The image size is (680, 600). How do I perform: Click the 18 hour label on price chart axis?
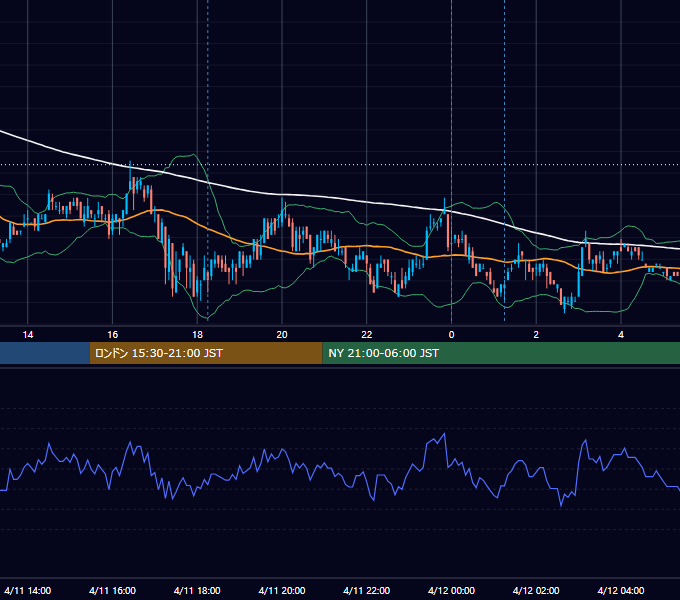tap(197, 335)
